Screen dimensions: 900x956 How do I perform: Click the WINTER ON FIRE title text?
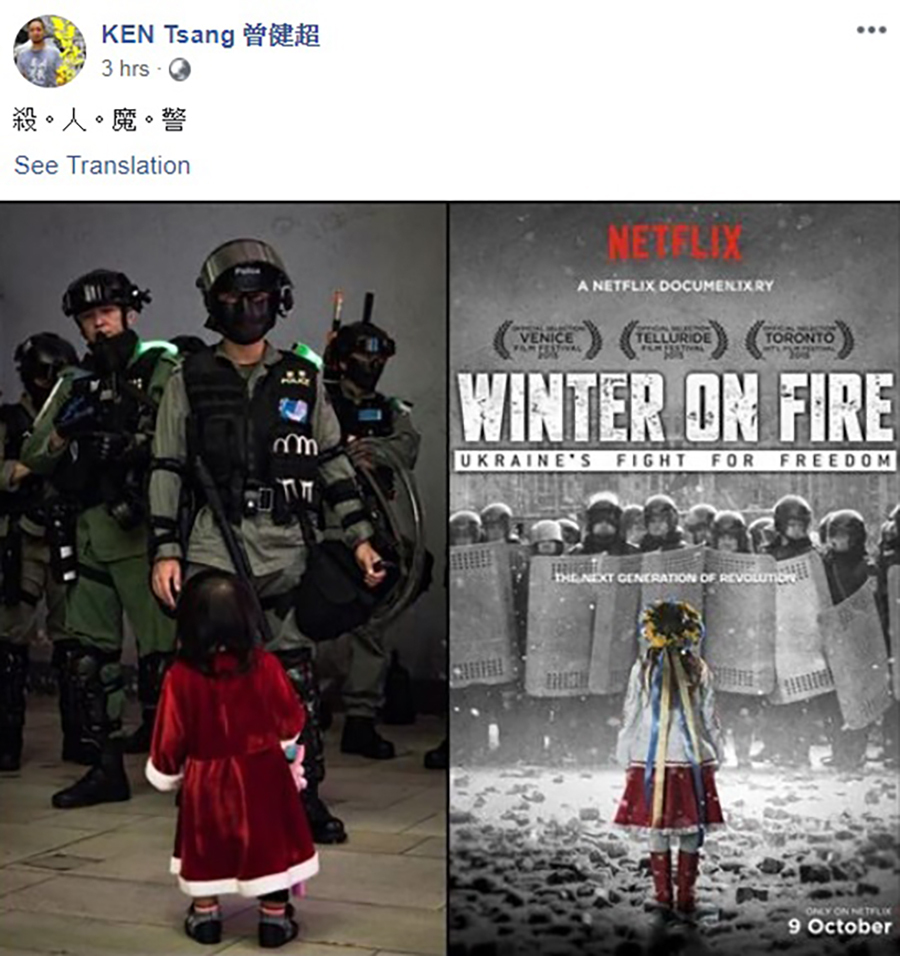click(x=676, y=408)
